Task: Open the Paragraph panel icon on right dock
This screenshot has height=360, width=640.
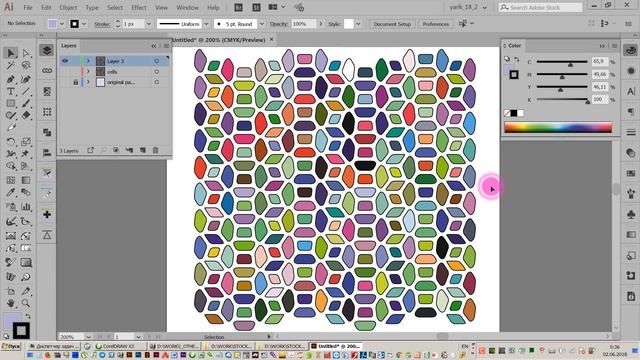Action: pyautogui.click(x=631, y=111)
